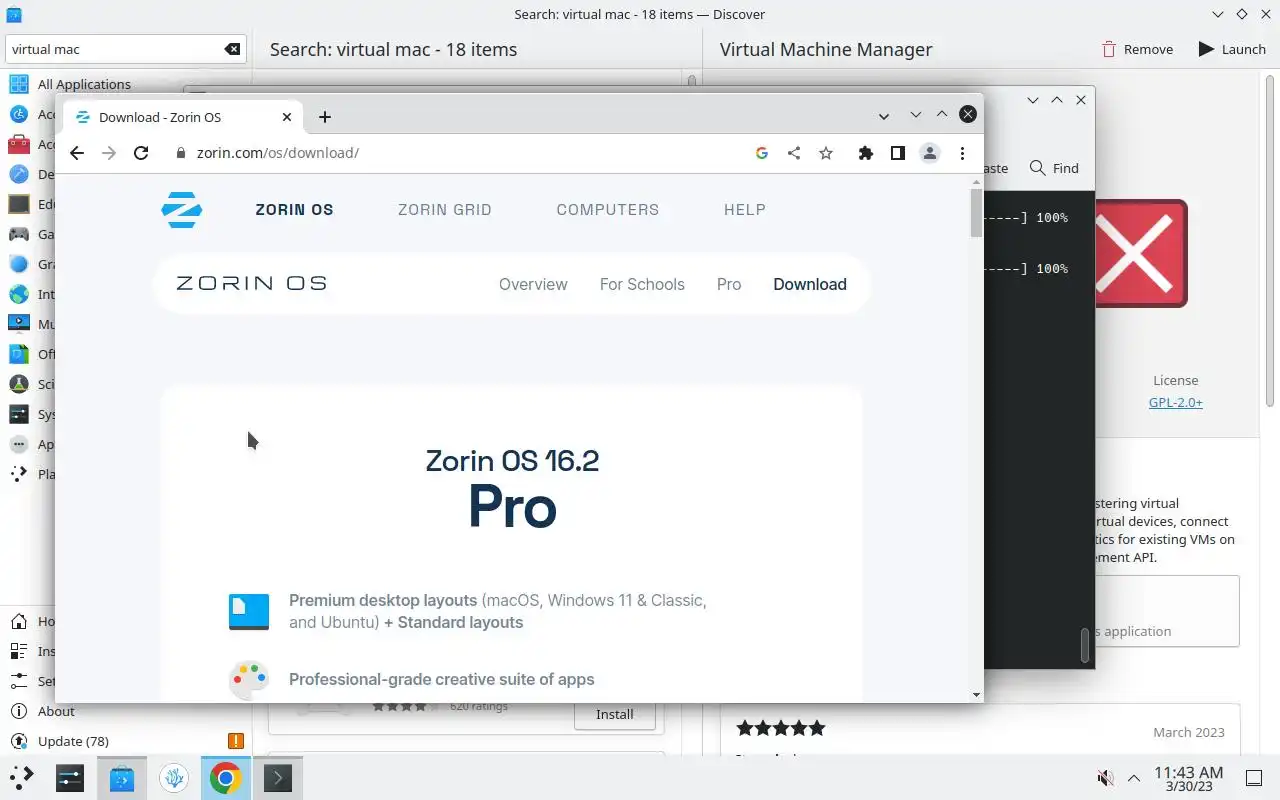
Task: Toggle Chrome side panel
Action: coord(898,153)
